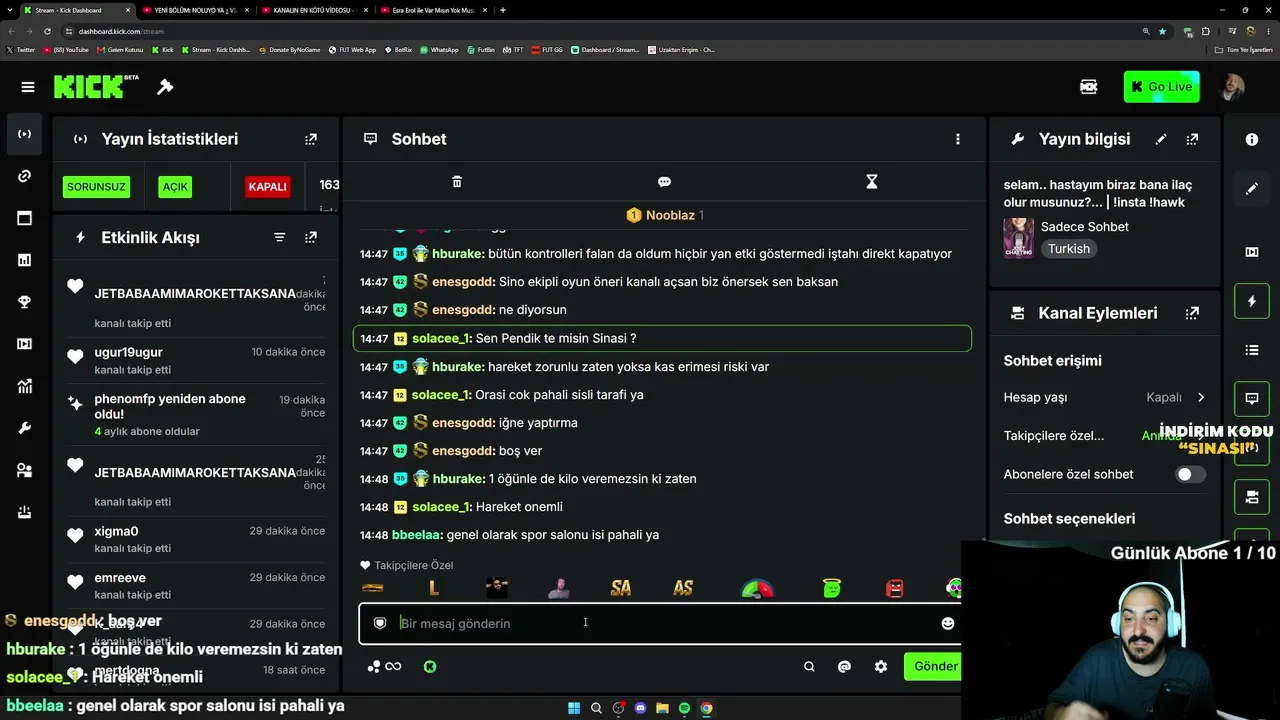Viewport: 1280px width, 720px height.
Task: Toggle Abonelere özel sohbet switch
Action: 1190,474
